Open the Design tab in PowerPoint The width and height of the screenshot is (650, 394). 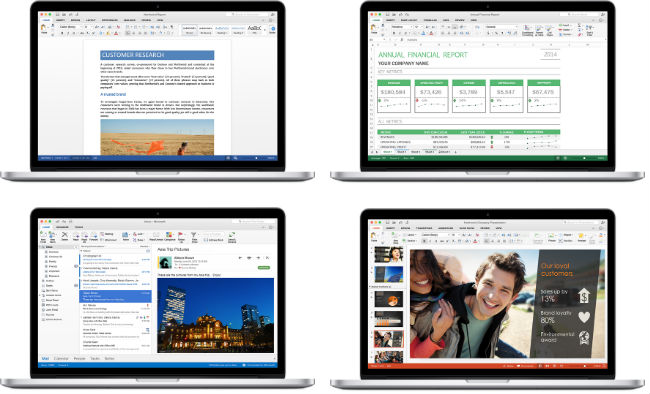(x=405, y=228)
